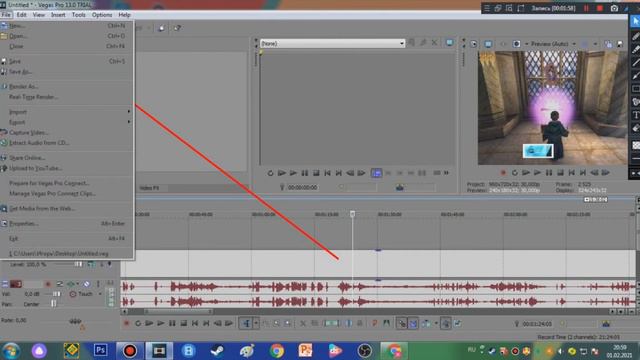Pause the video preview playback
The image size is (640, 360).
tap(549, 173)
